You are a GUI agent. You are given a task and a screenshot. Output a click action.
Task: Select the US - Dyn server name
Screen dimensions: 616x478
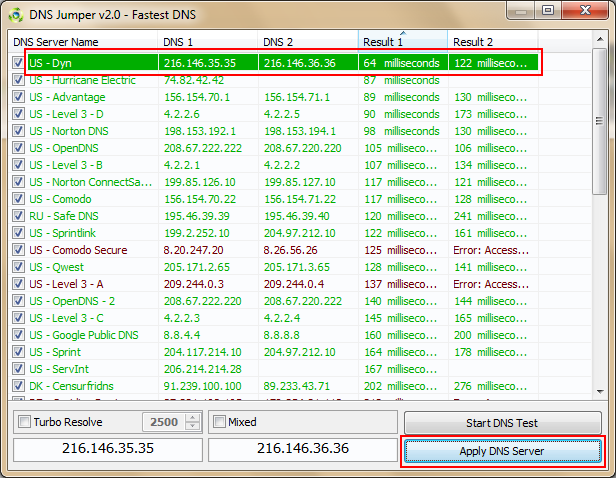[50, 63]
